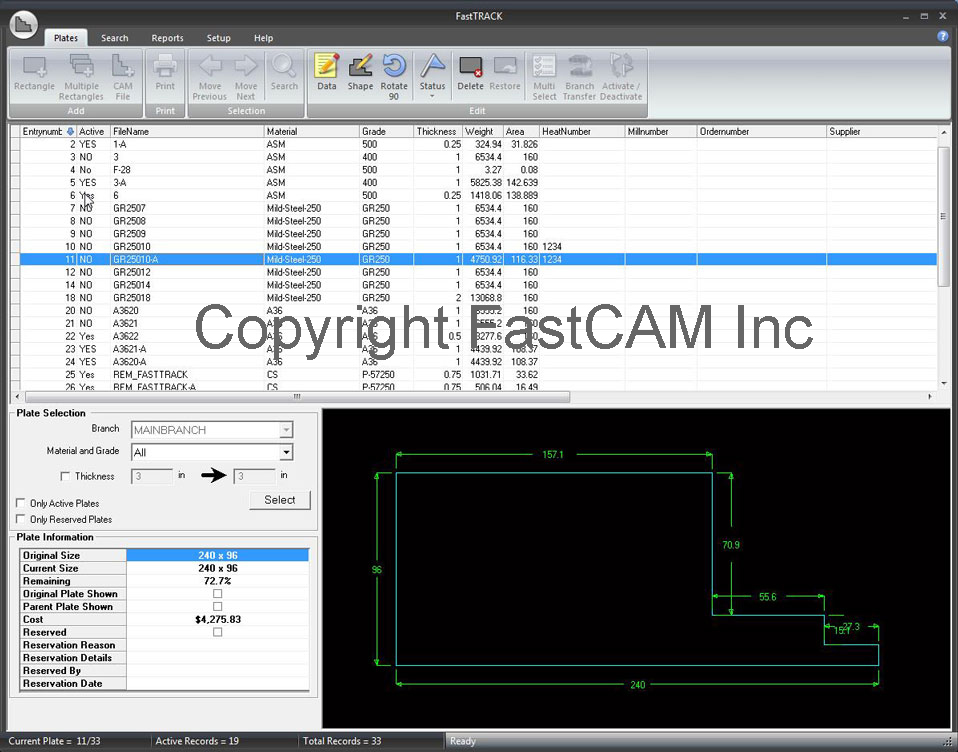Click the Rotate 90 icon
958x752 pixels.
394,66
